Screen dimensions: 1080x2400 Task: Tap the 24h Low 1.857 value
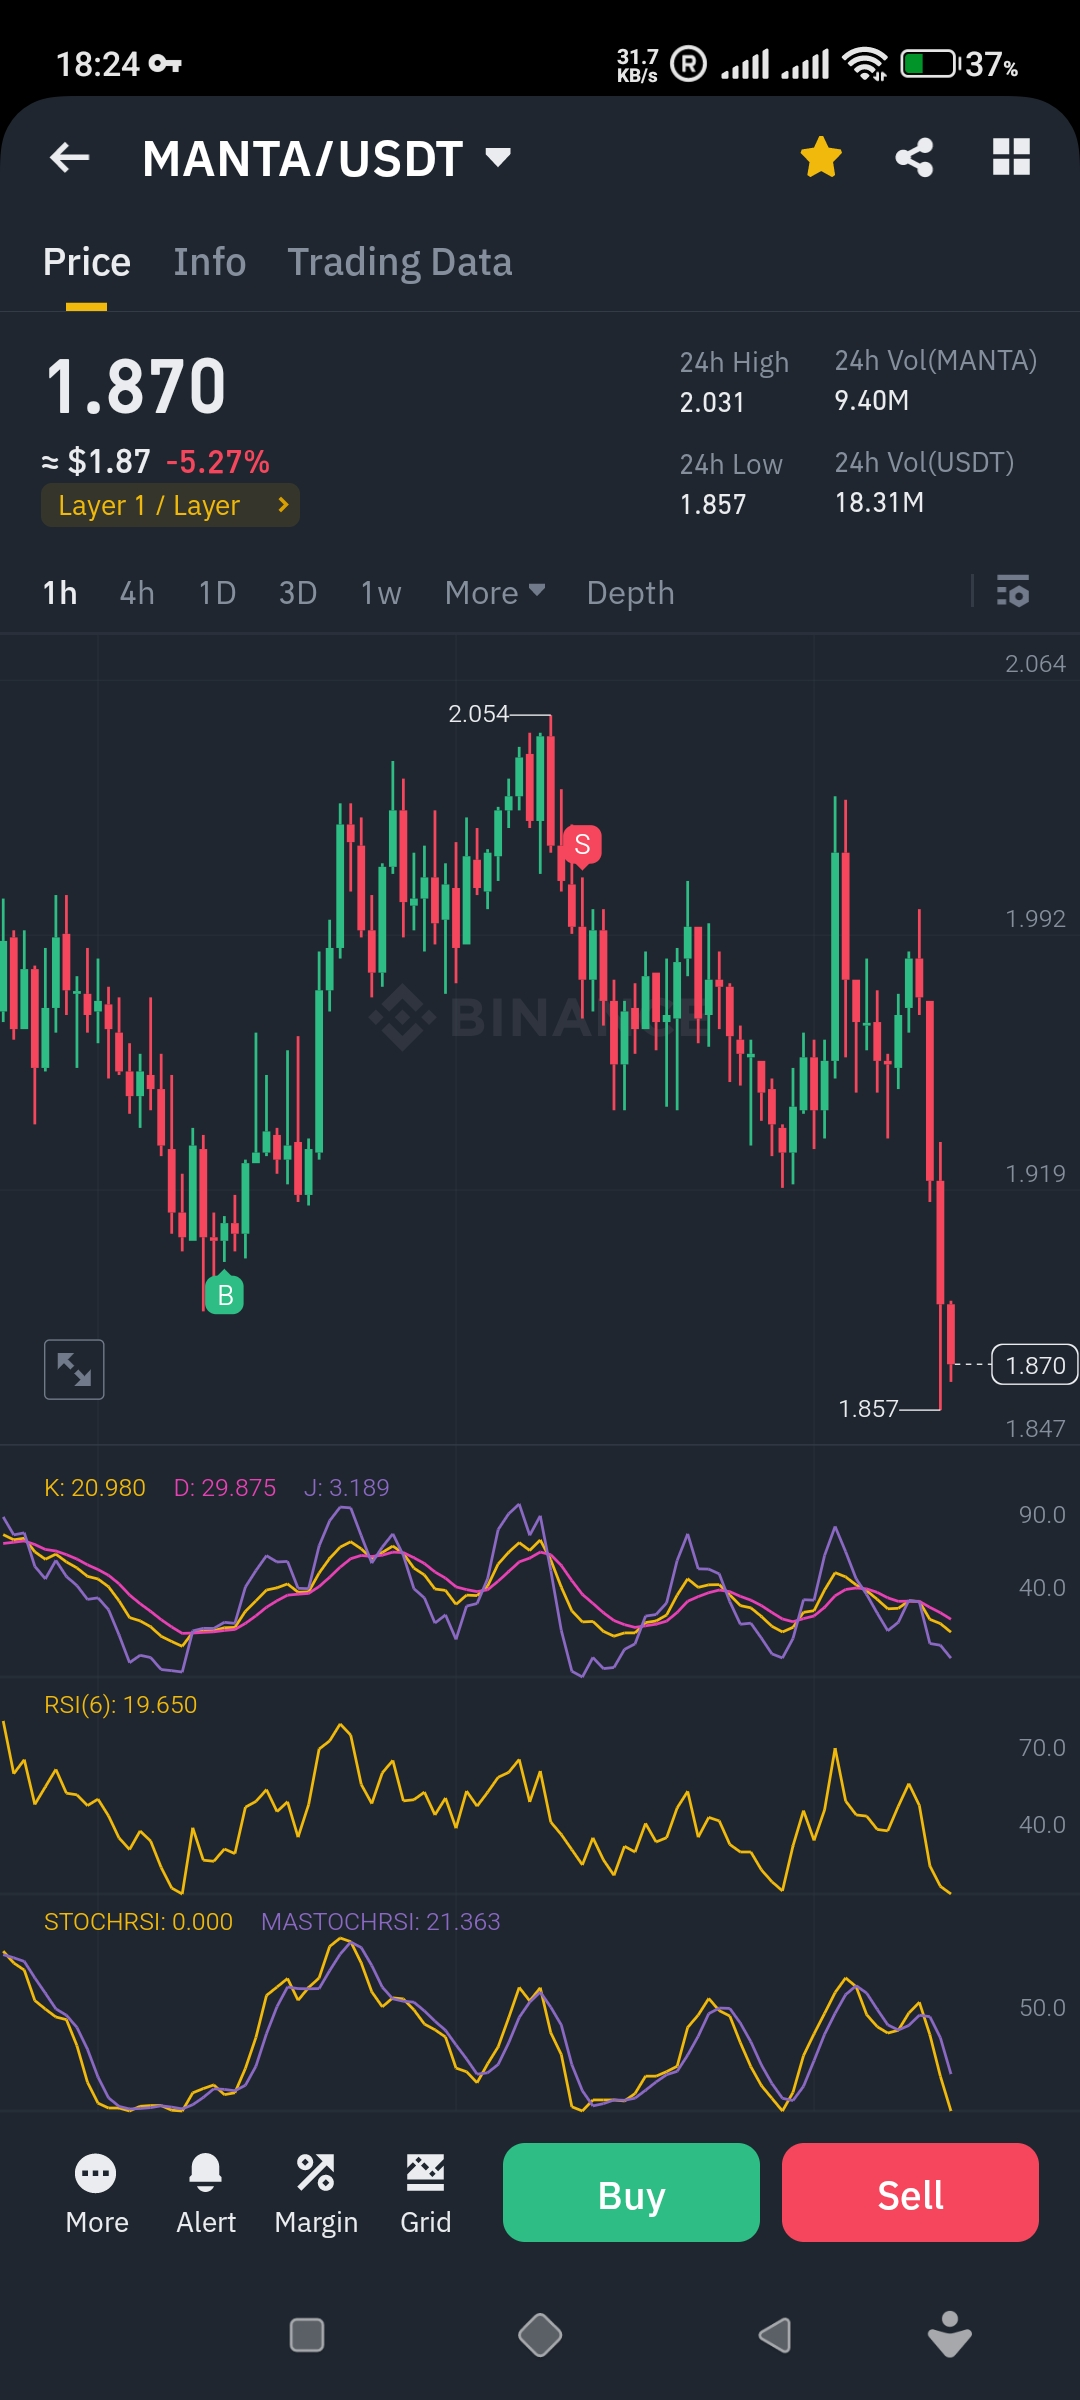713,505
